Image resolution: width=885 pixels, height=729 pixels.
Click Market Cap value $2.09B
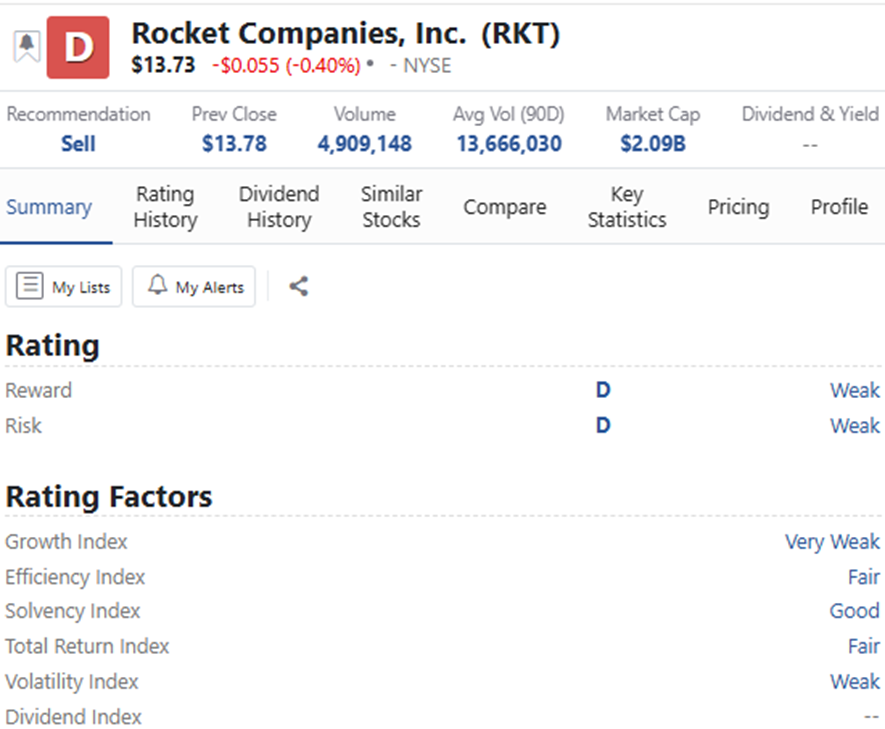pyautogui.click(x=653, y=144)
